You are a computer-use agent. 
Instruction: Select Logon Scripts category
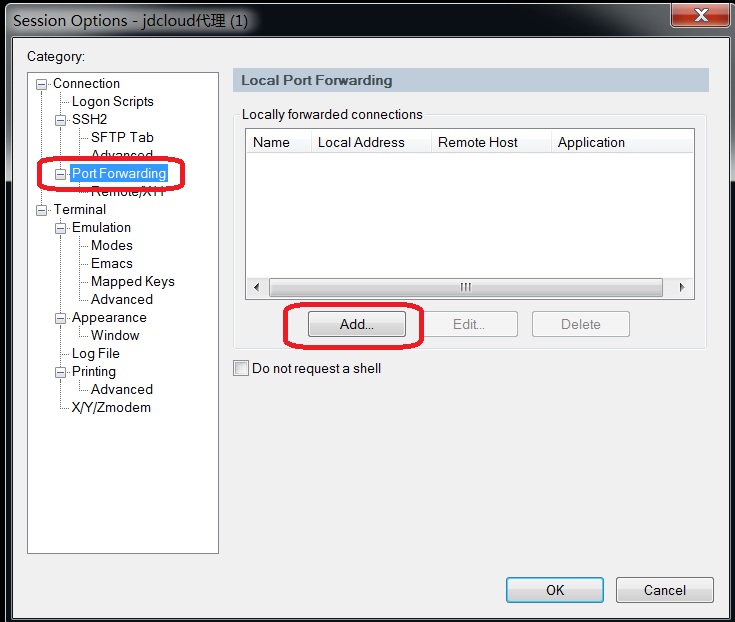112,102
